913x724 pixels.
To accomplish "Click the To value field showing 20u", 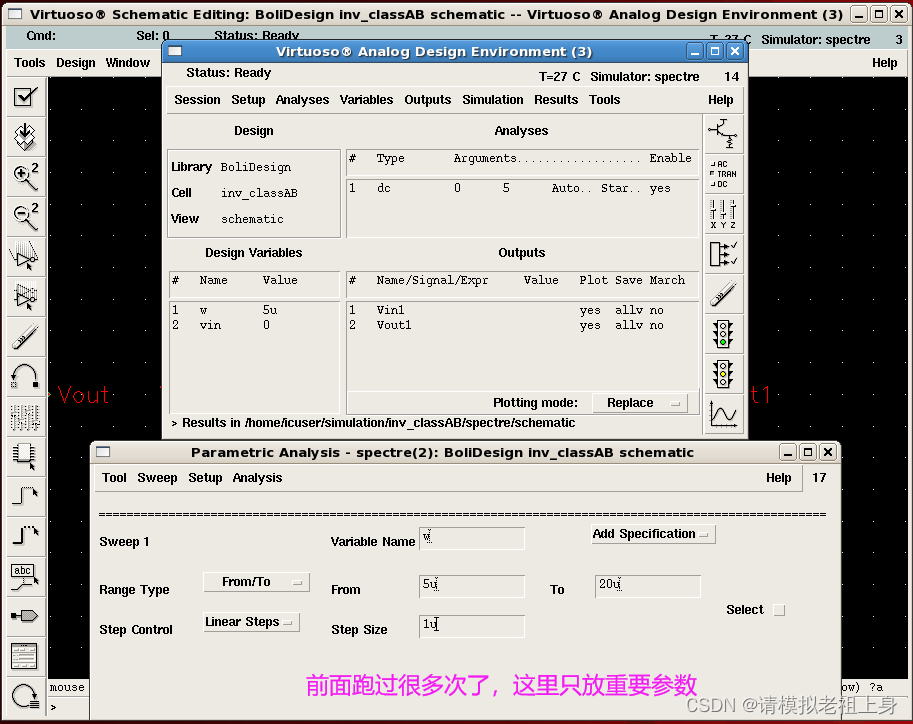I will pos(647,586).
